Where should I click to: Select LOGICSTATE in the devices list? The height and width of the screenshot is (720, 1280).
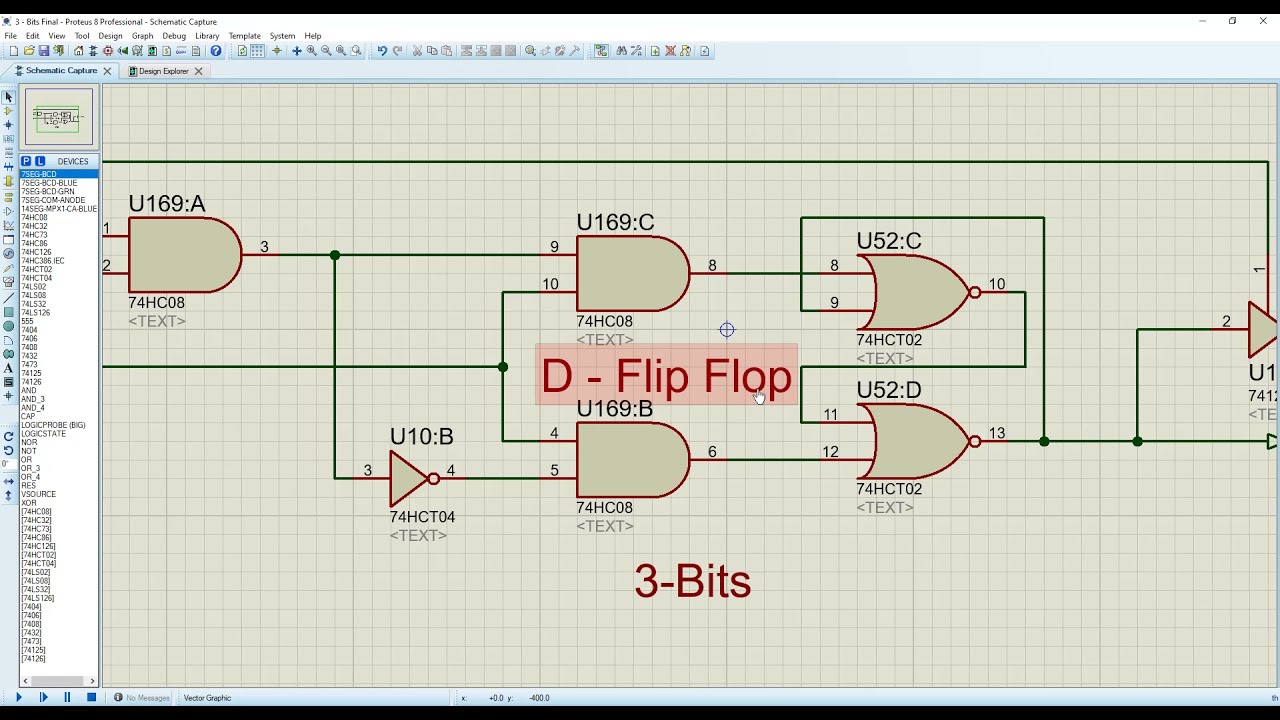[x=43, y=434]
